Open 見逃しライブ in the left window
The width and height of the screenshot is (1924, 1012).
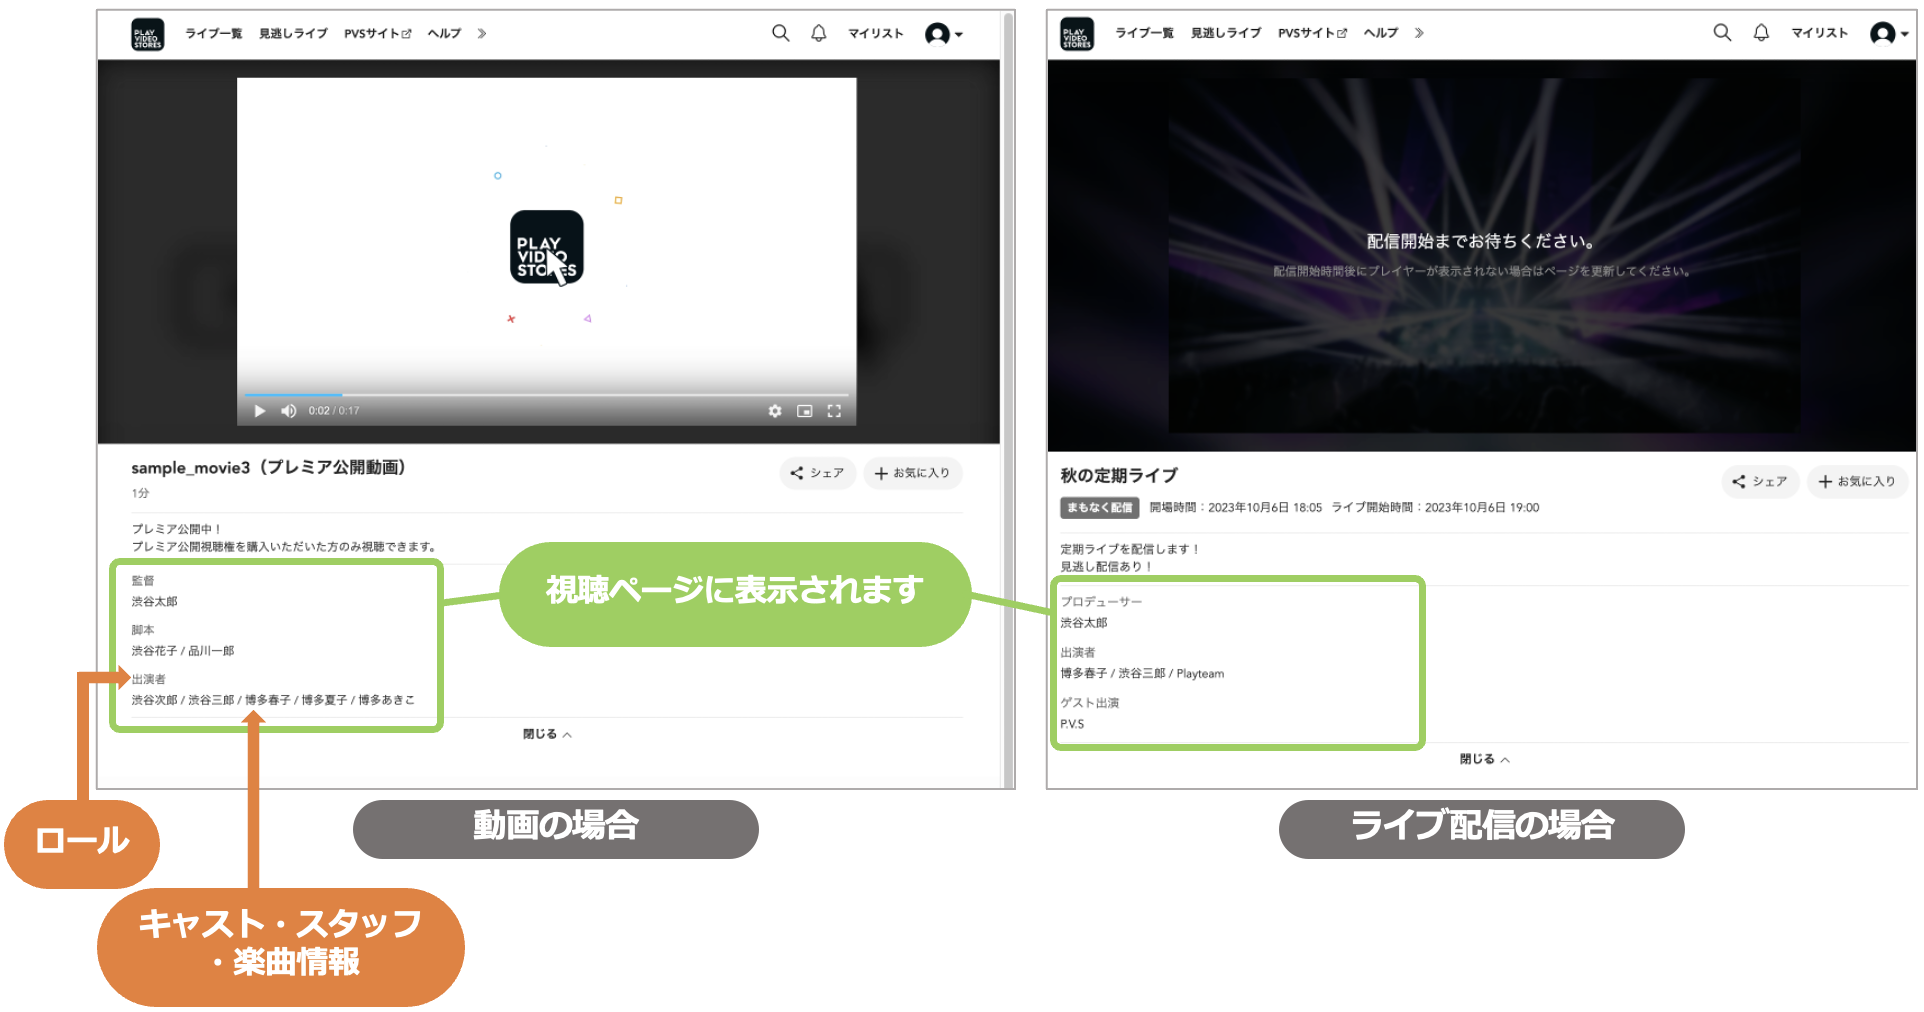pos(293,33)
